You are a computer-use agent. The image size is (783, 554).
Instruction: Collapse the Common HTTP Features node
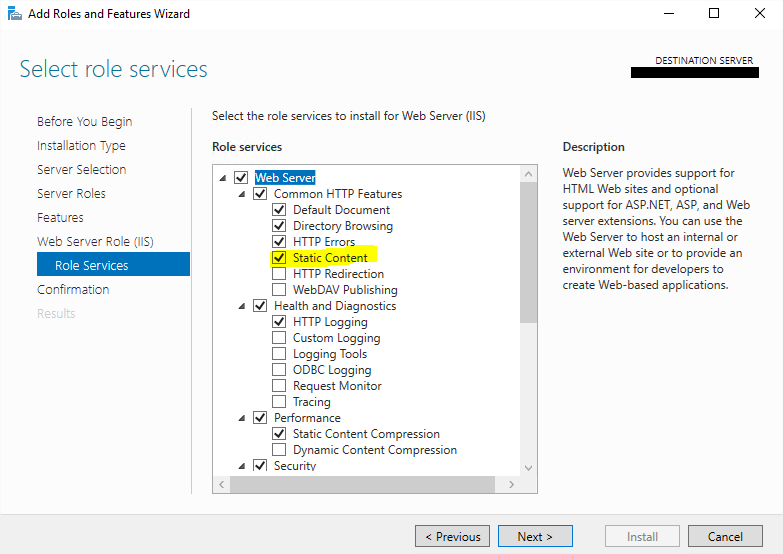[x=241, y=194]
